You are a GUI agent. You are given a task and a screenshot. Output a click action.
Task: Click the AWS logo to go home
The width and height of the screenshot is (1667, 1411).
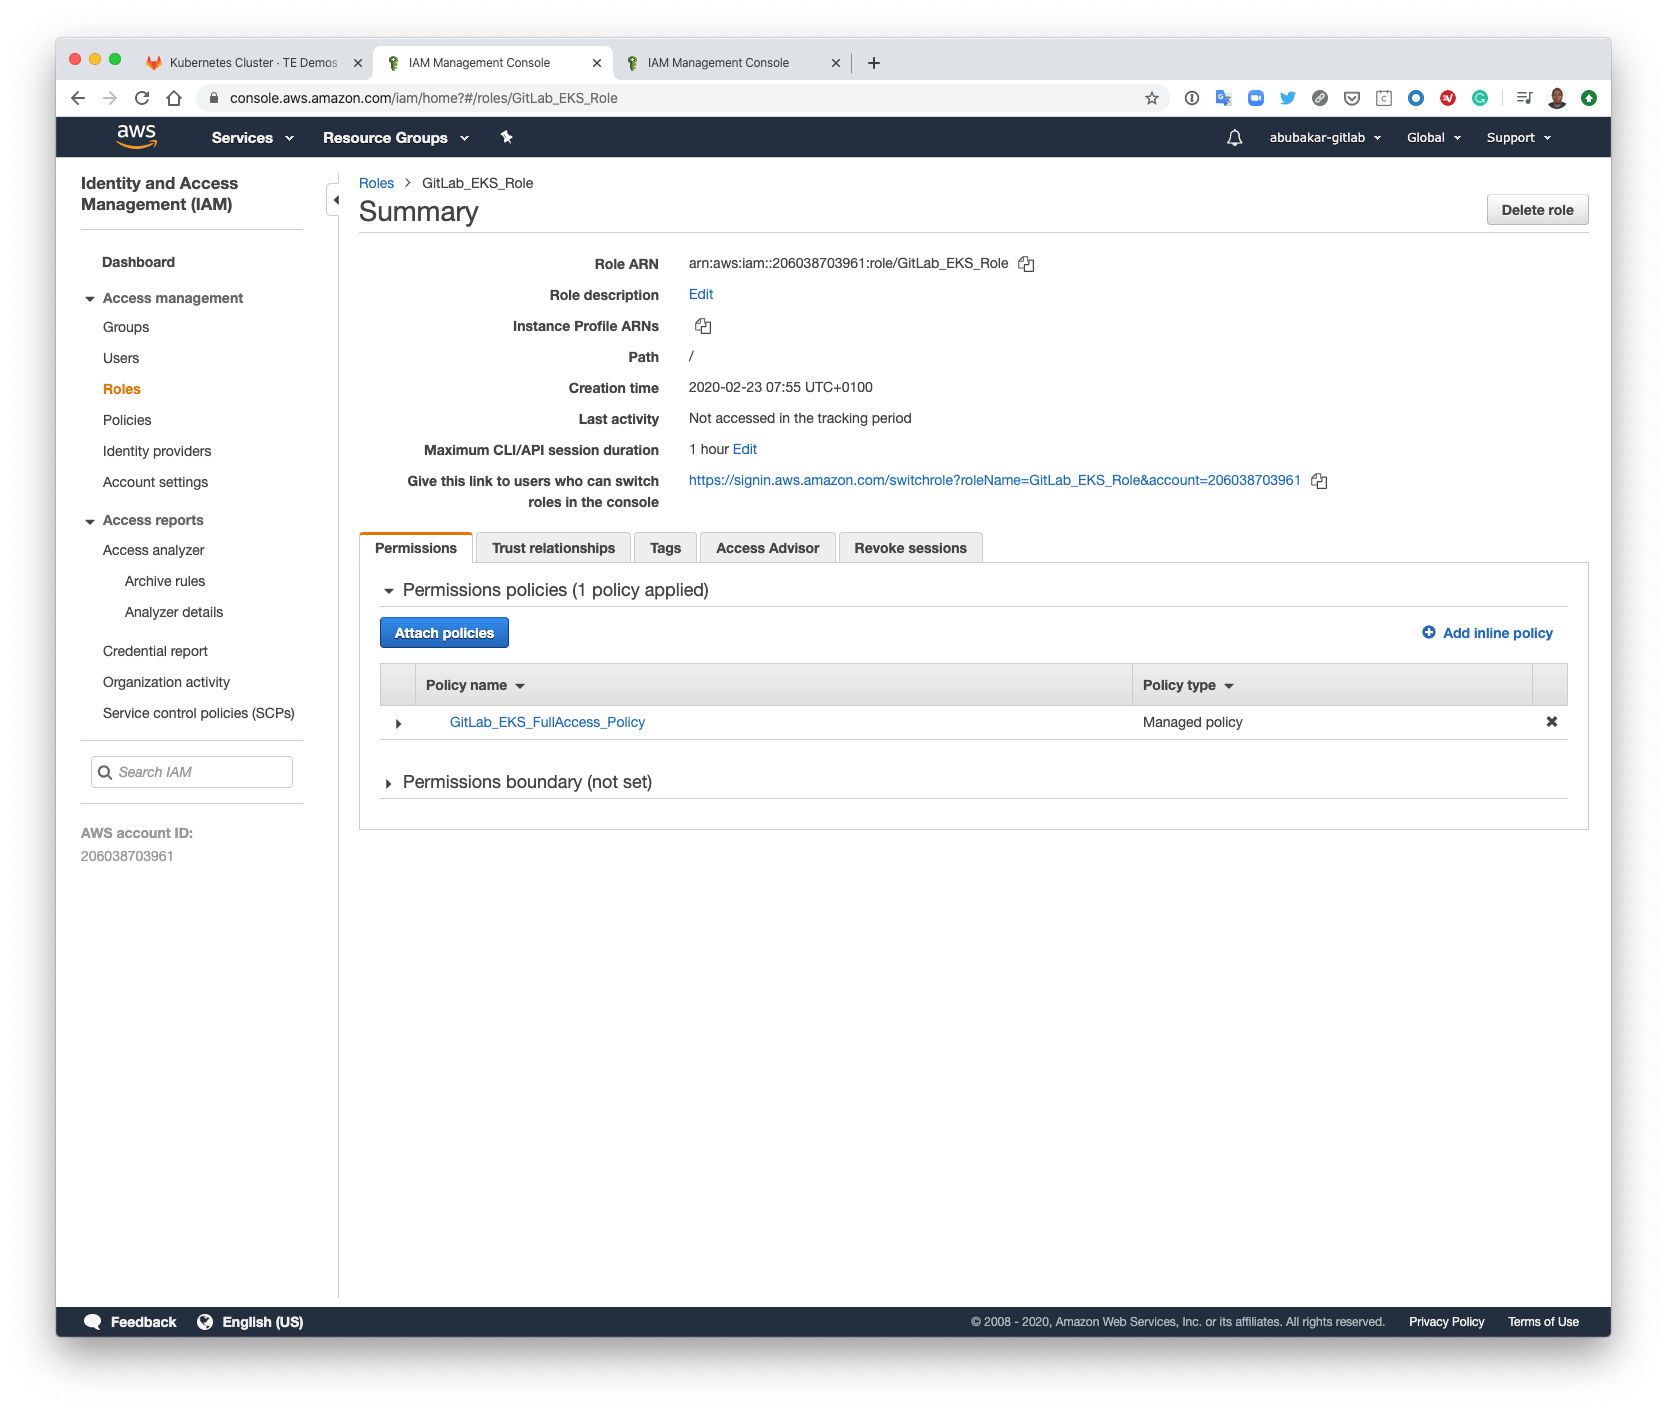137,137
